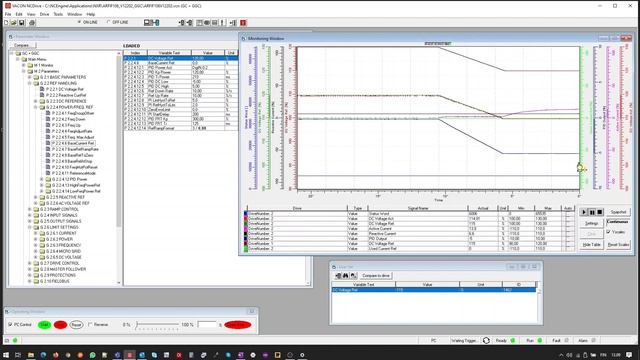Open File Explorer from taskbar
640x360 pixels.
(x=31, y=355)
